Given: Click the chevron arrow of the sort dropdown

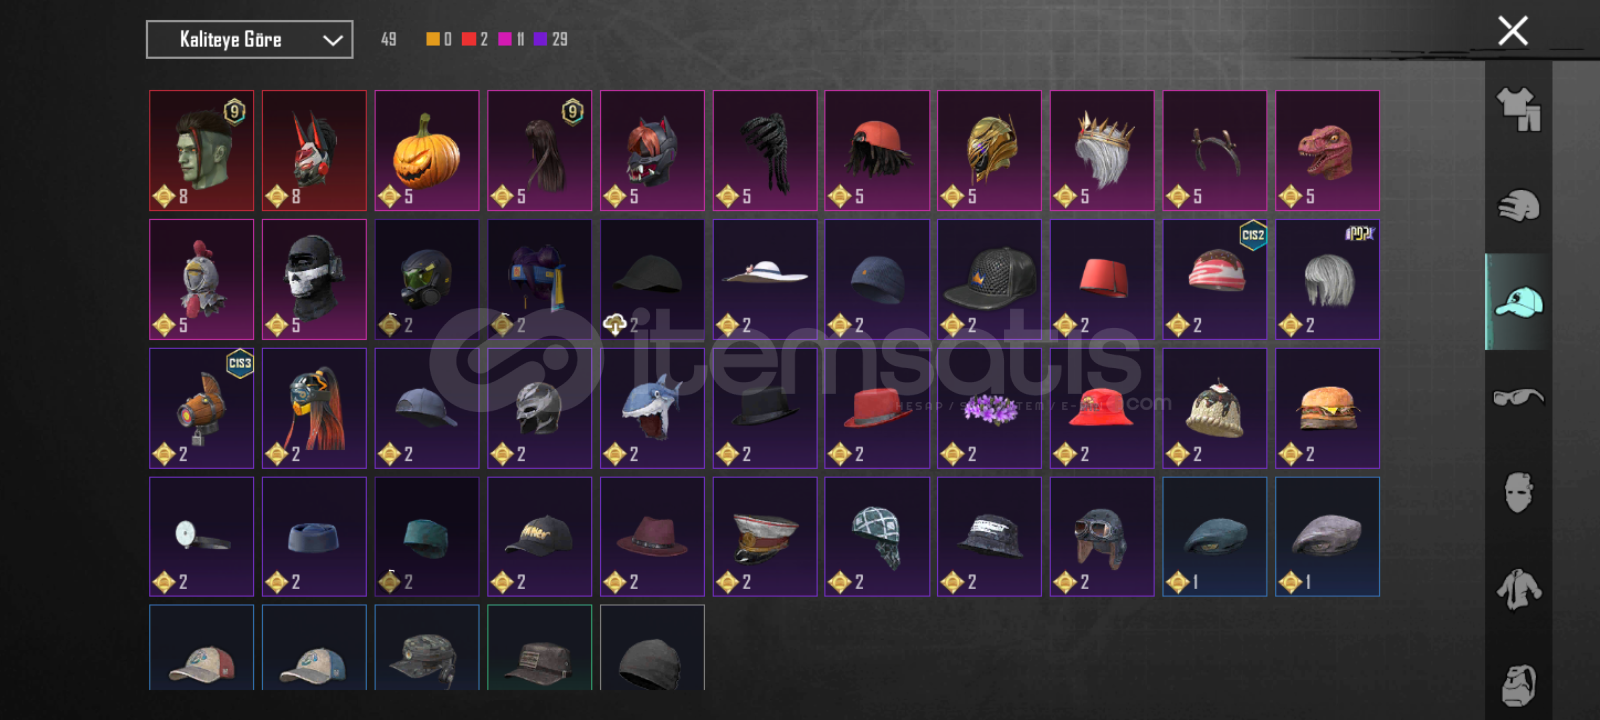Looking at the screenshot, I should tap(332, 40).
